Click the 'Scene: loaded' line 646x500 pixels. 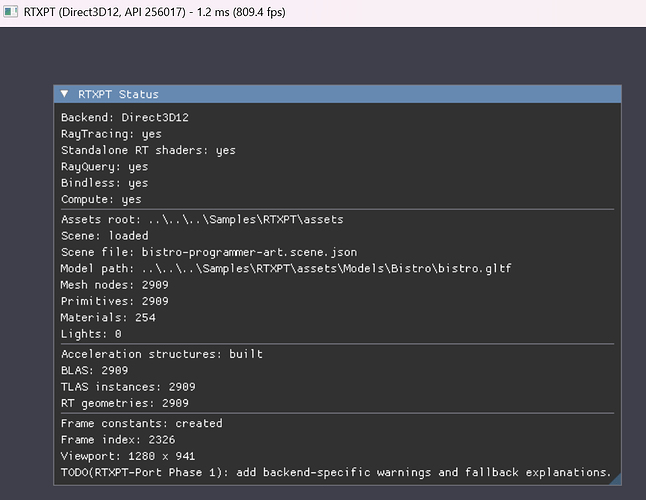tap(105, 236)
